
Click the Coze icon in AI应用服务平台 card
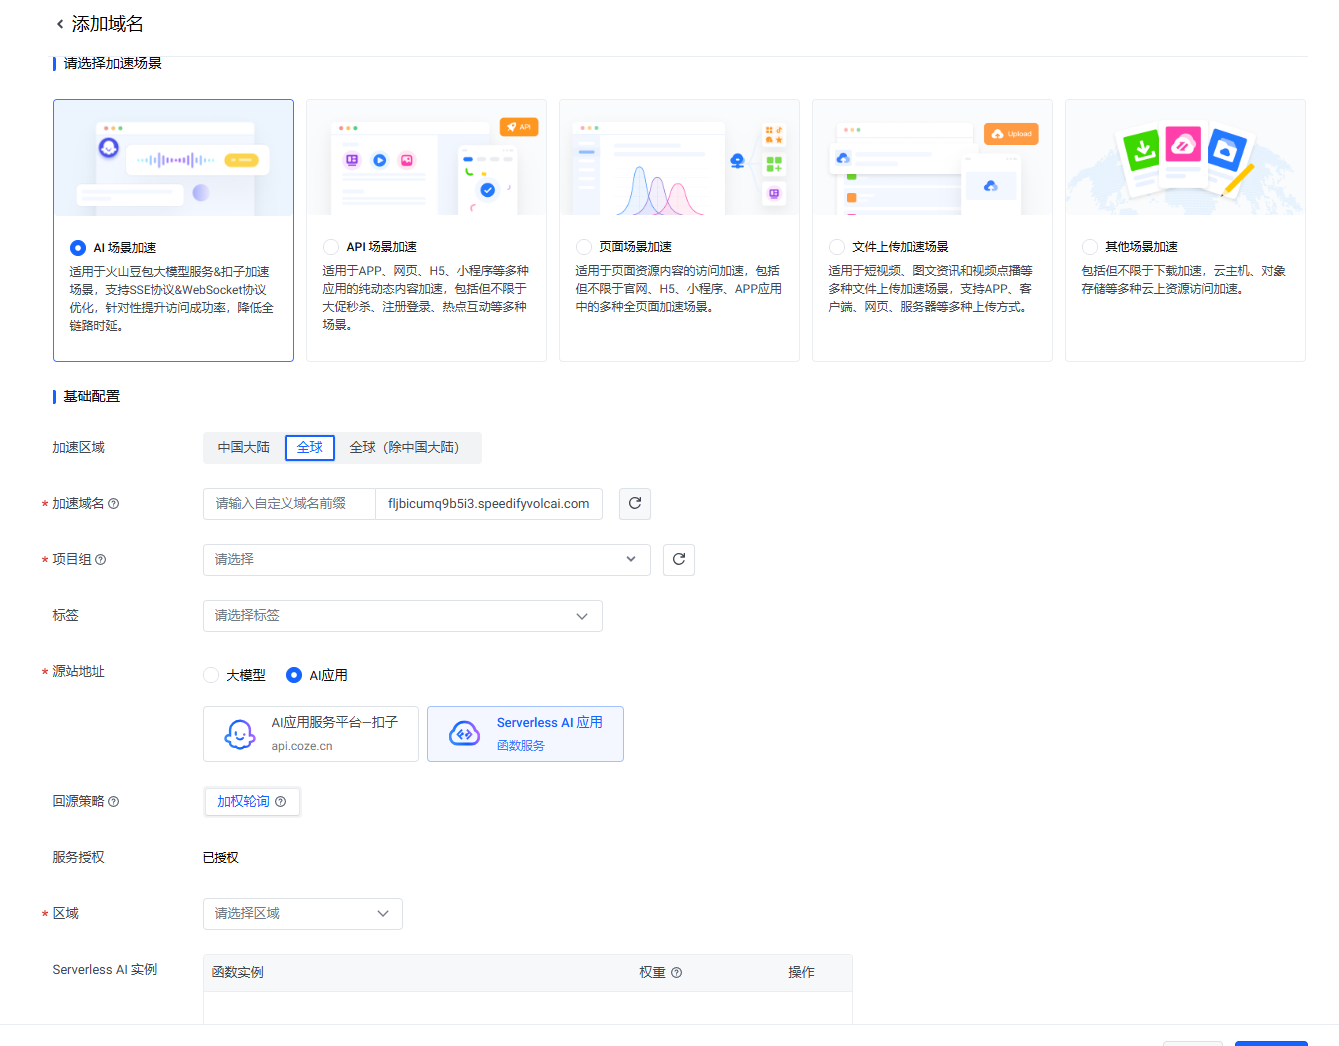pos(239,734)
